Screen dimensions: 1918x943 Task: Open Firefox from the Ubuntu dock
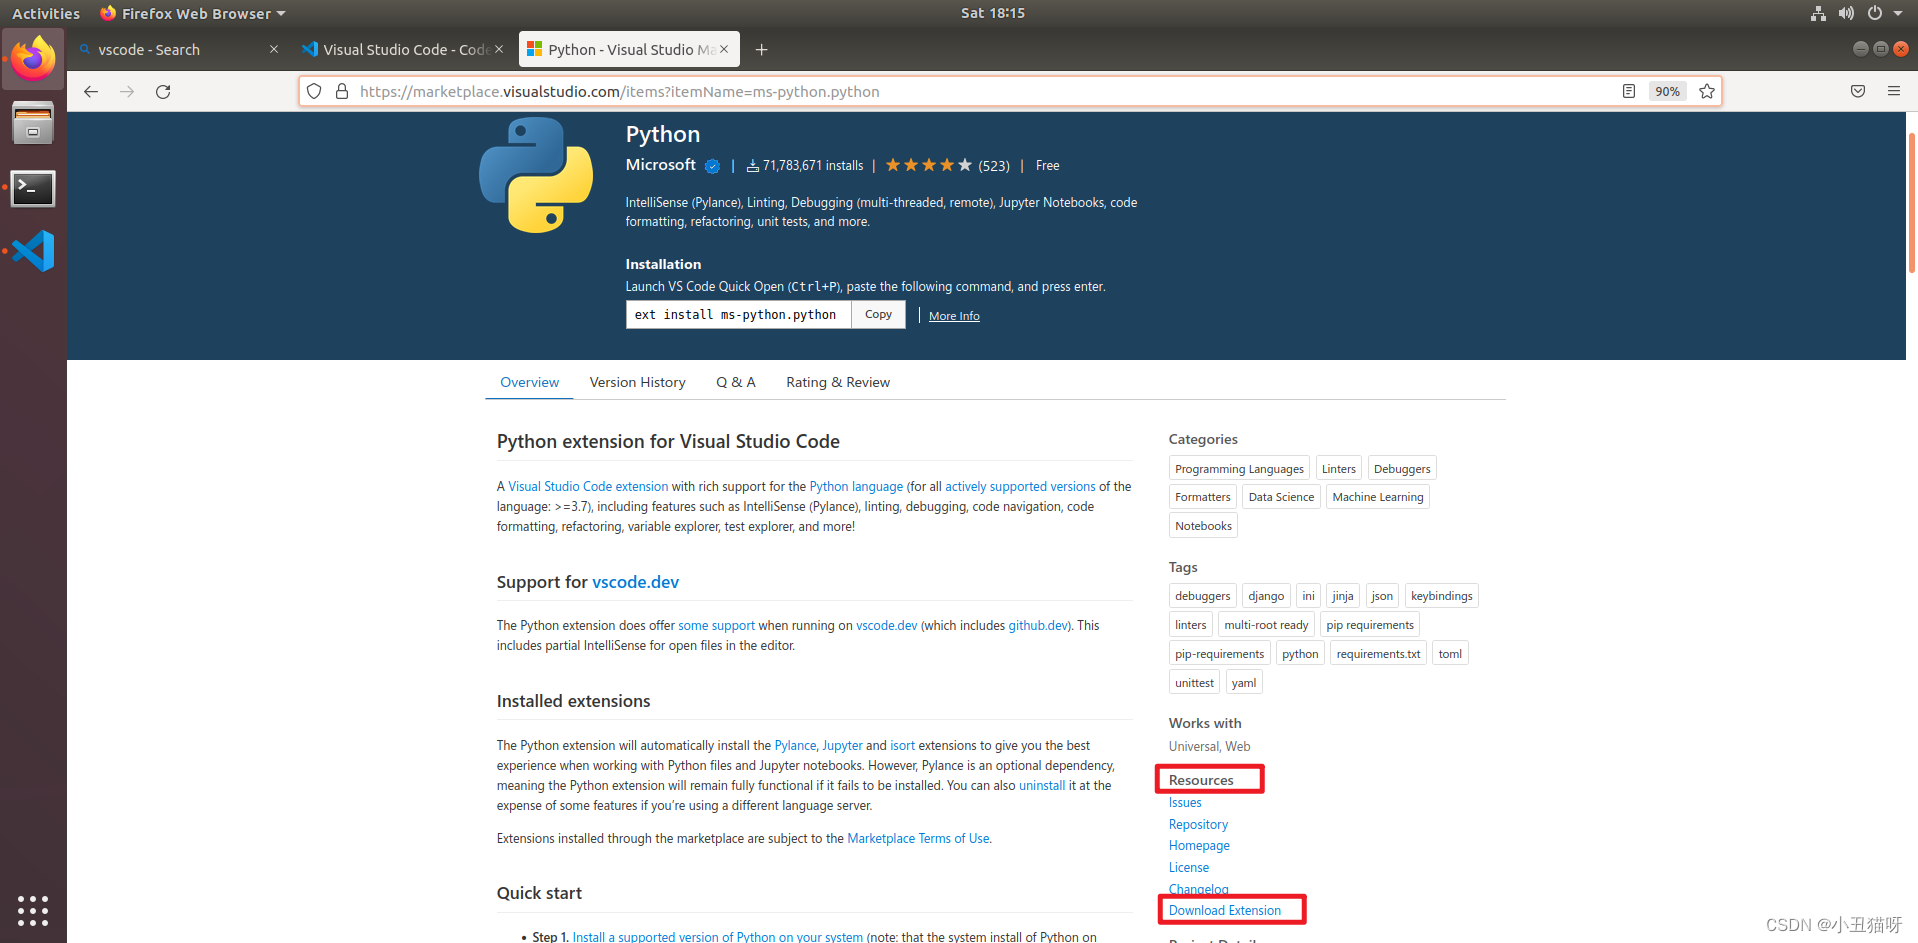pos(33,59)
